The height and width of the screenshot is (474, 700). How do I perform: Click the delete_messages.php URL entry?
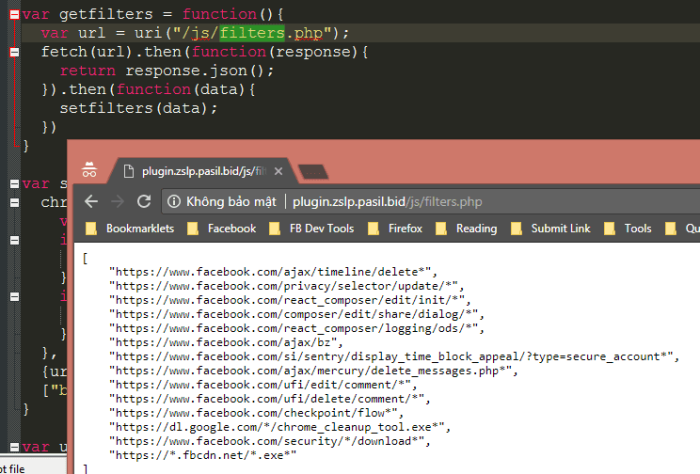pos(313,371)
